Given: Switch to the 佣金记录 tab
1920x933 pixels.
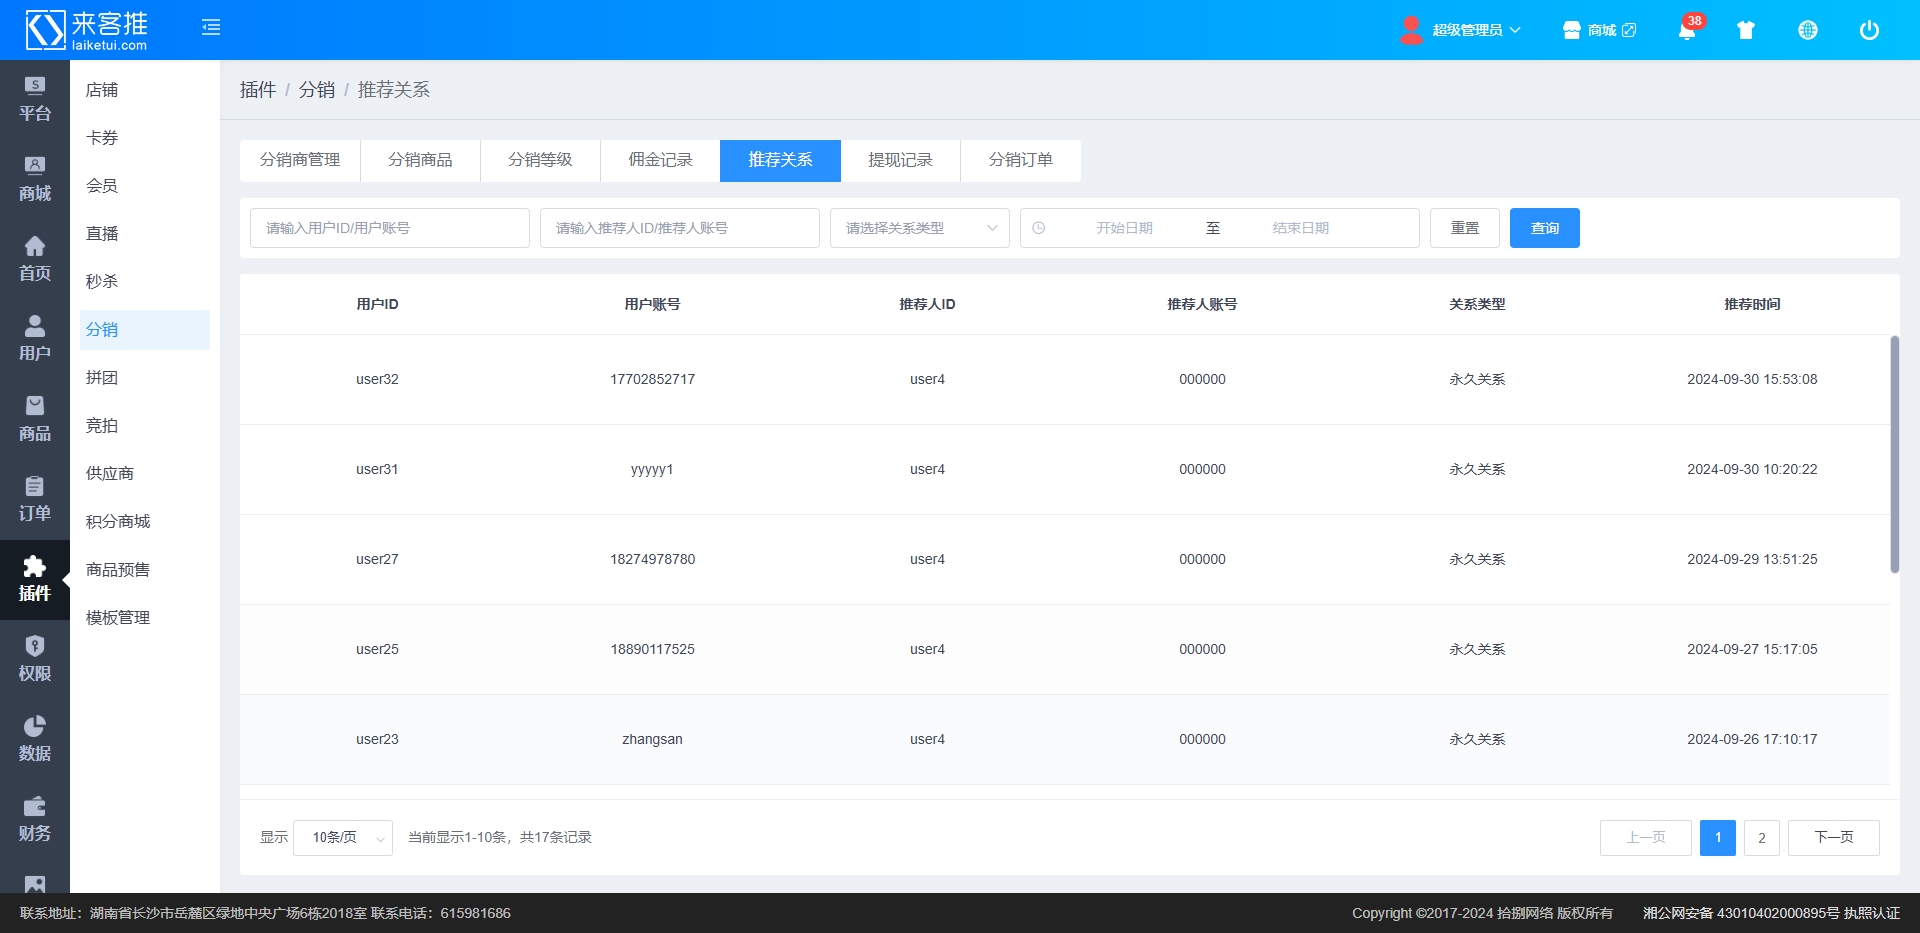Looking at the screenshot, I should [x=660, y=160].
